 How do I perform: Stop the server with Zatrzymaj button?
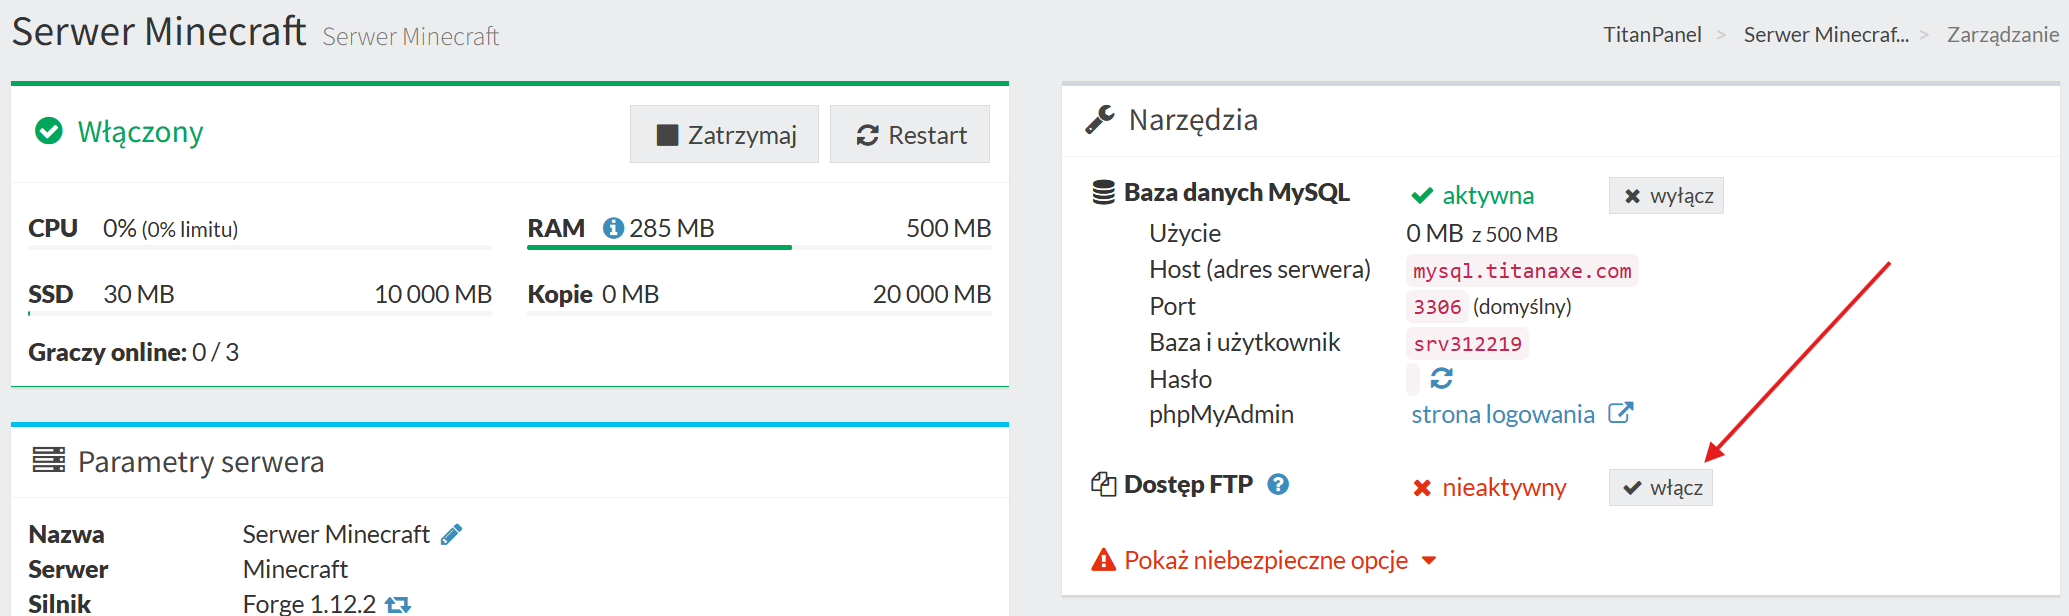(724, 135)
